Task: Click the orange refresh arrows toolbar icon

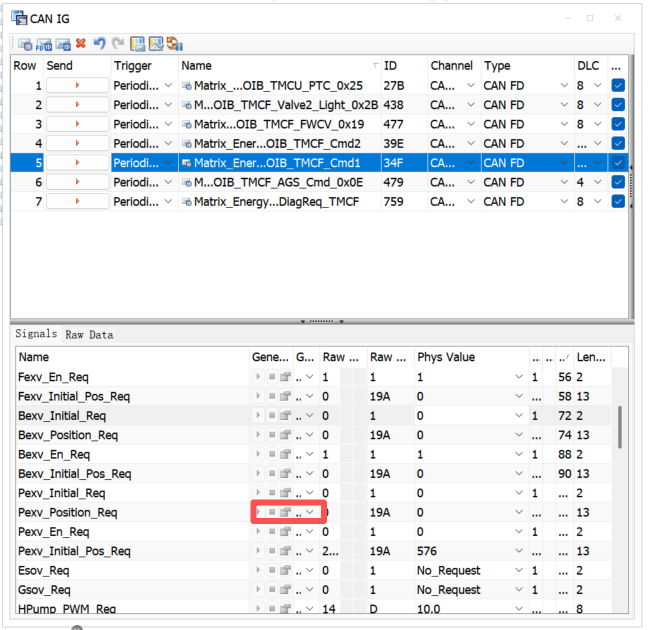Action: coord(175,43)
